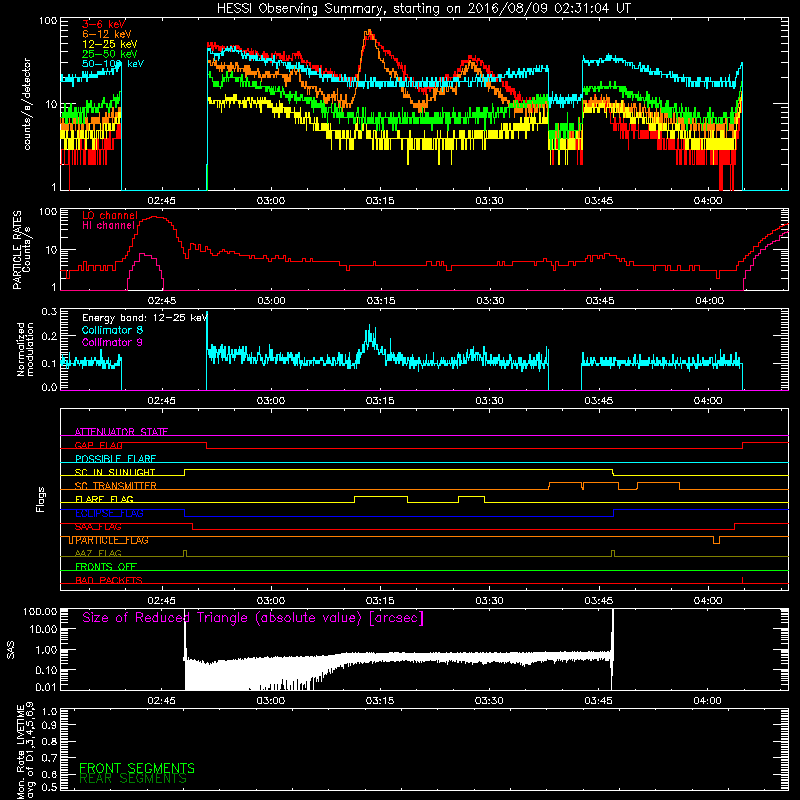The height and width of the screenshot is (800, 800).
Task: Click the 0.9 tick of livetime panel
Action: point(49,726)
